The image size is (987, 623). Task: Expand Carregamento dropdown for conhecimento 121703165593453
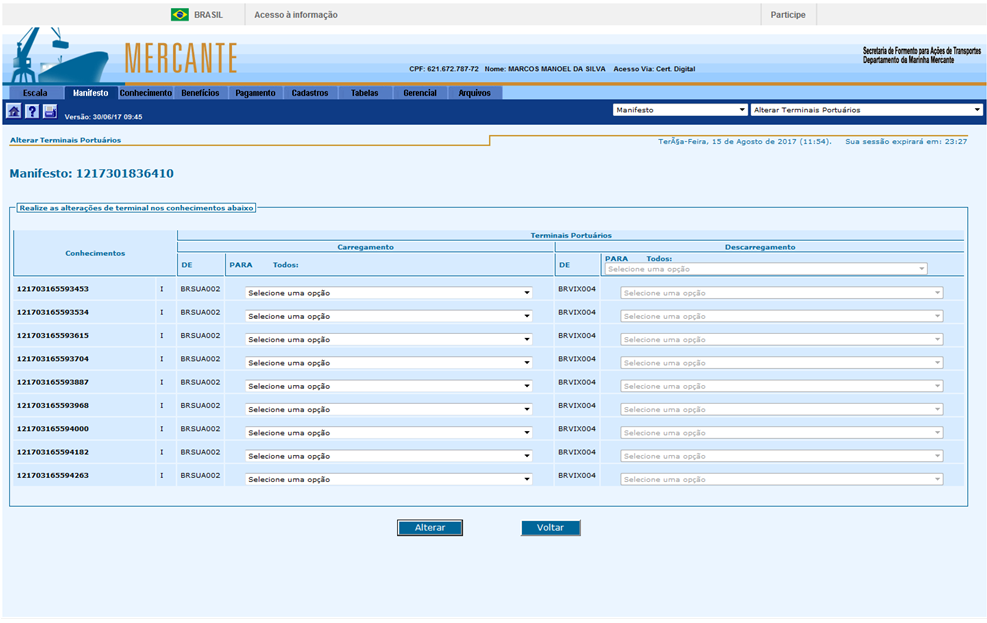(388, 293)
